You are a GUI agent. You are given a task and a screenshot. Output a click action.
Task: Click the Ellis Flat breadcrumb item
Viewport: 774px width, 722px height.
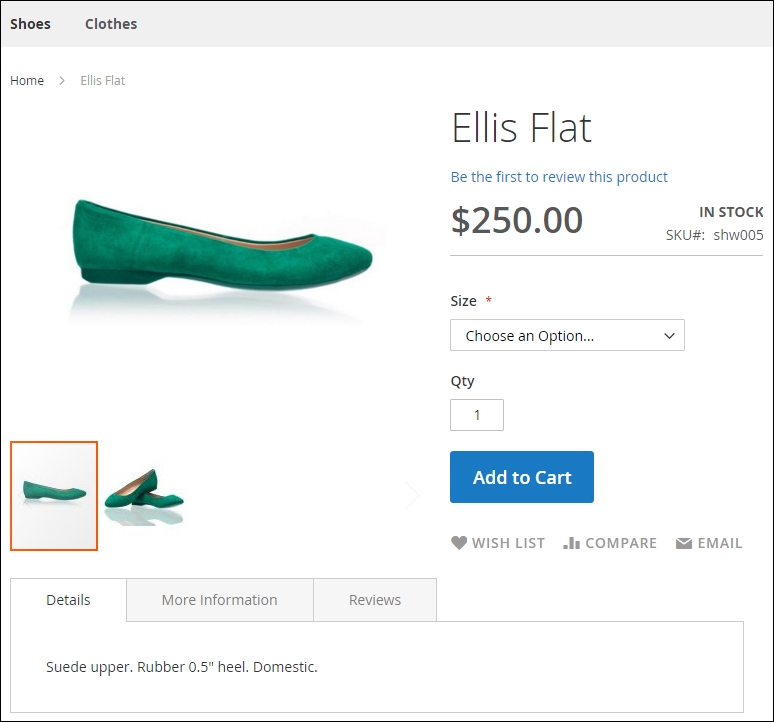tap(103, 81)
